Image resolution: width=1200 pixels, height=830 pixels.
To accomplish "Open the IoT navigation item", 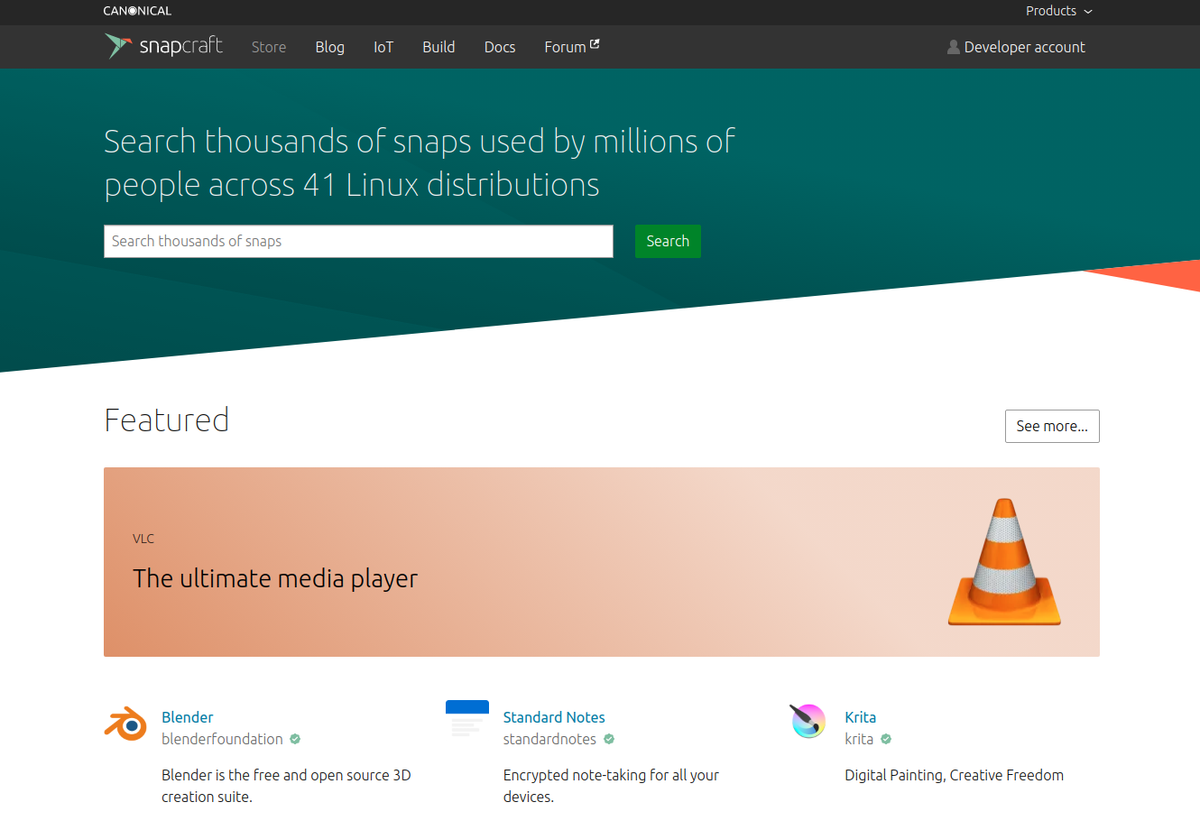I will coord(384,47).
